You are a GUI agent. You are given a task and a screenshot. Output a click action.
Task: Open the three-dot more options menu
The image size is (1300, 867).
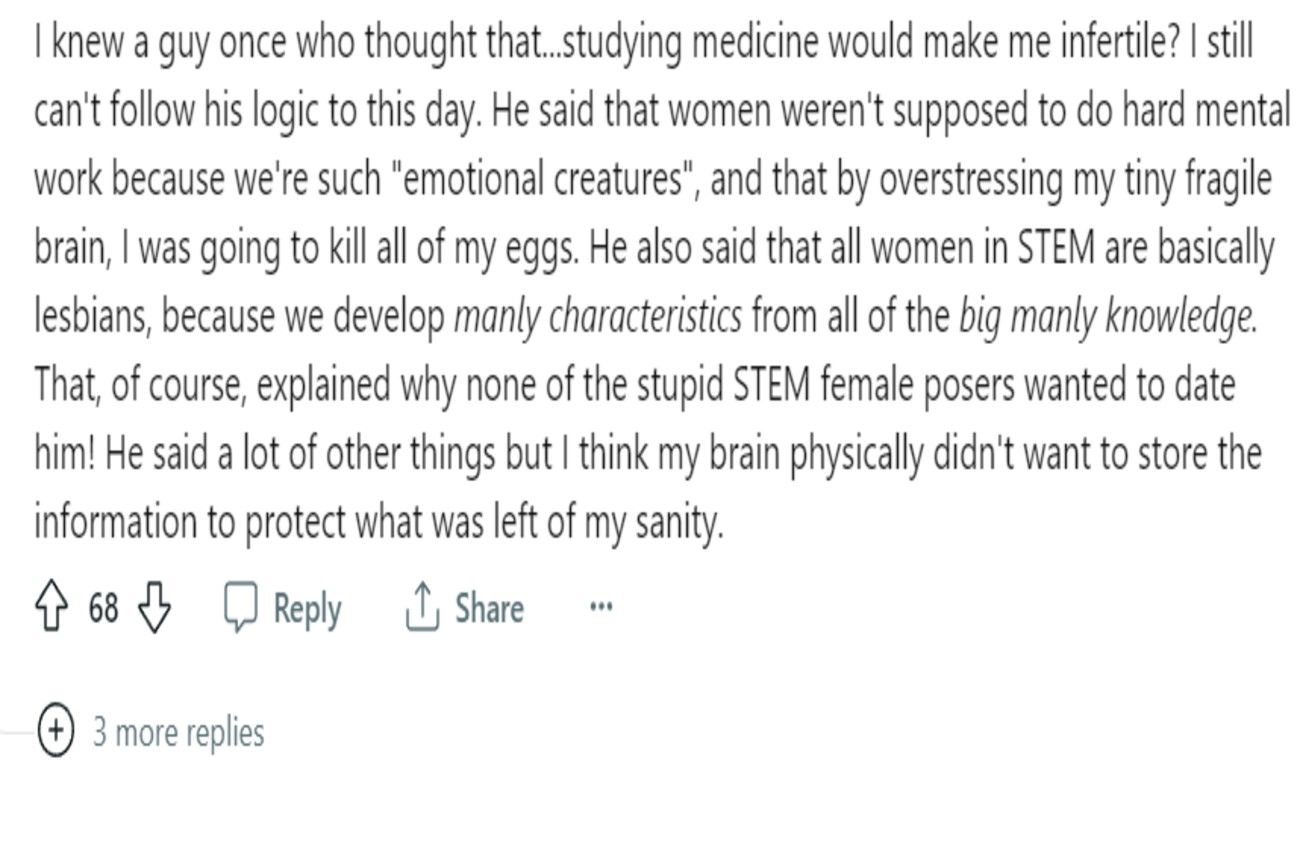click(x=601, y=607)
